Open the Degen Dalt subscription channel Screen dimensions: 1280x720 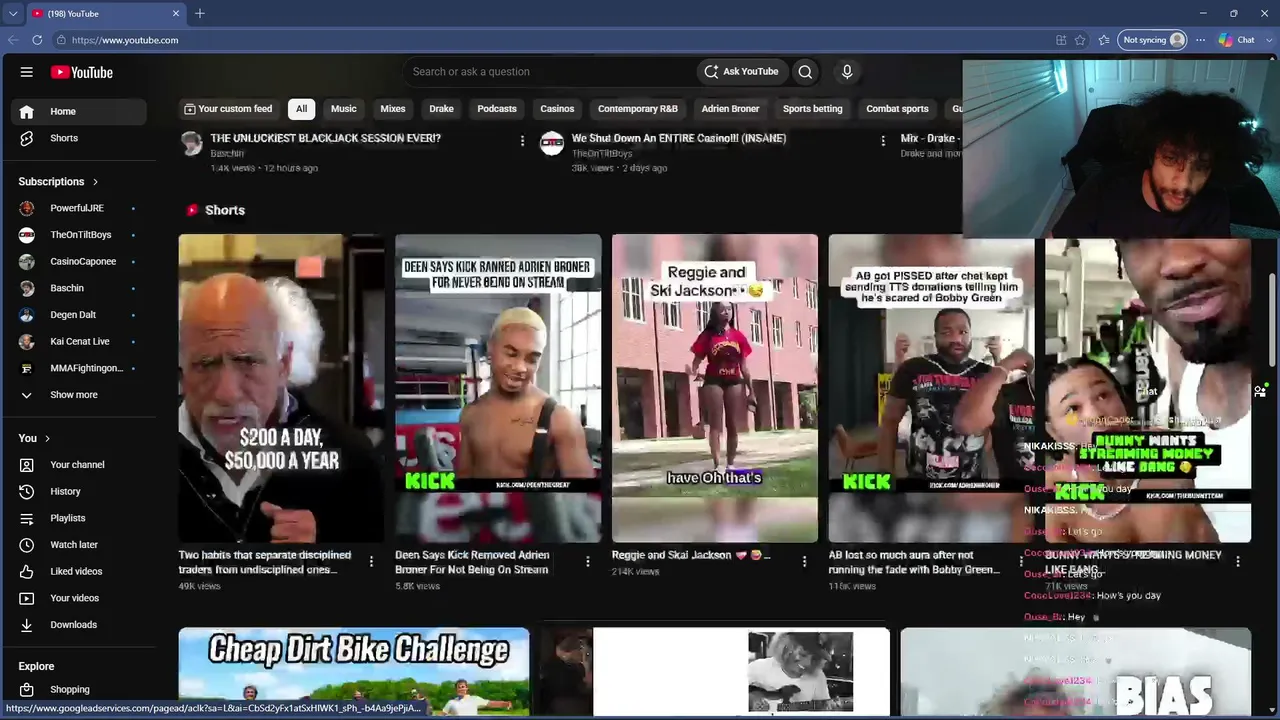80,315
